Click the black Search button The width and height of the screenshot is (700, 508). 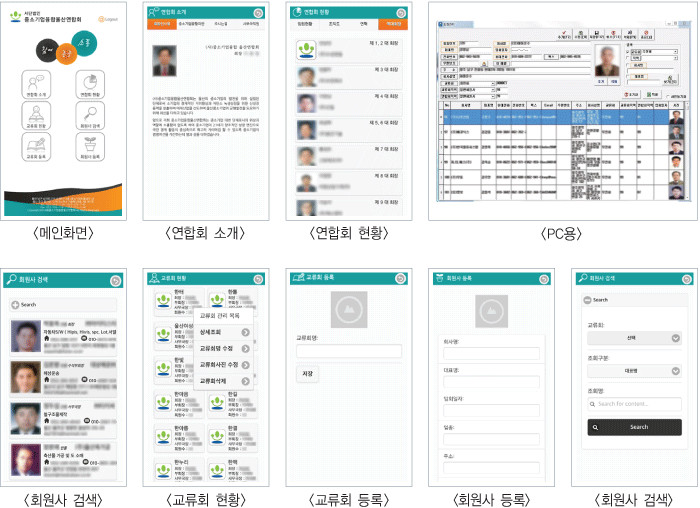634,427
